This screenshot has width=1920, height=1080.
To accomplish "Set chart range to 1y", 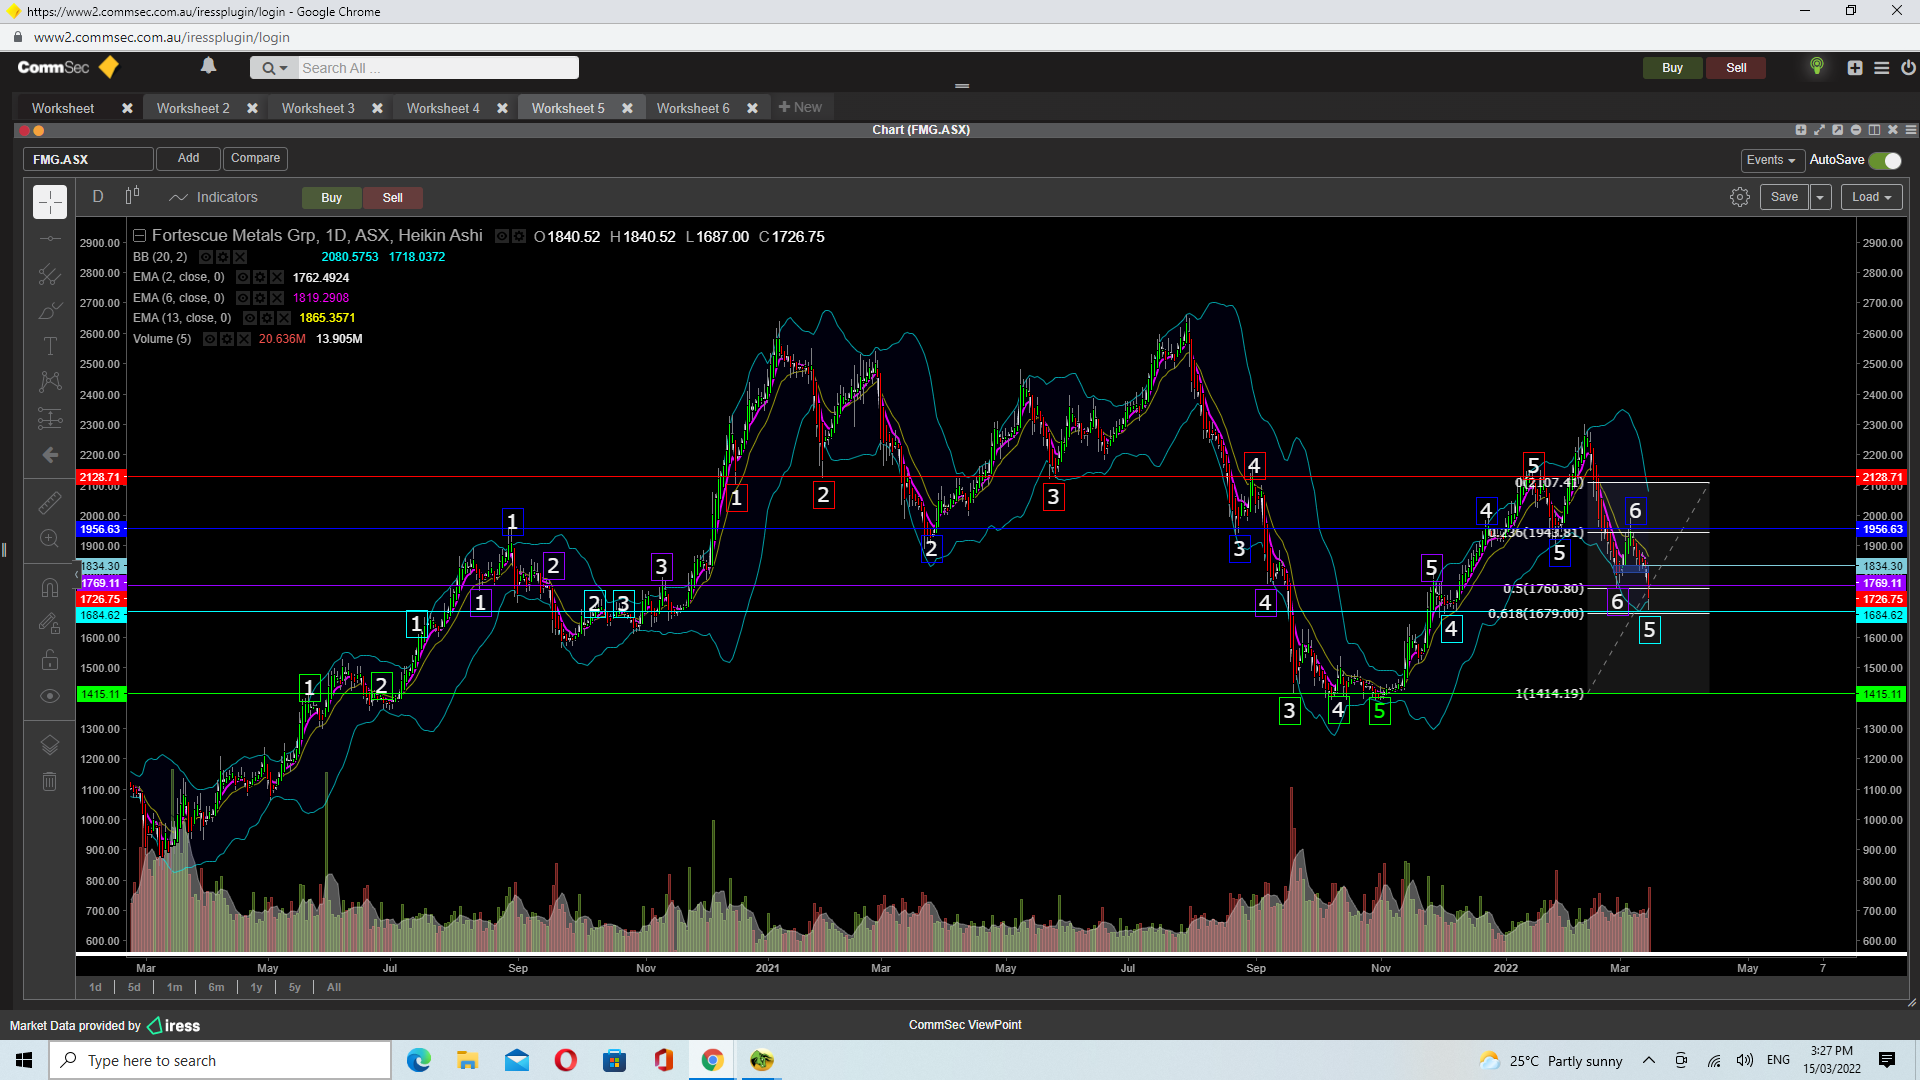I will 256,987.
